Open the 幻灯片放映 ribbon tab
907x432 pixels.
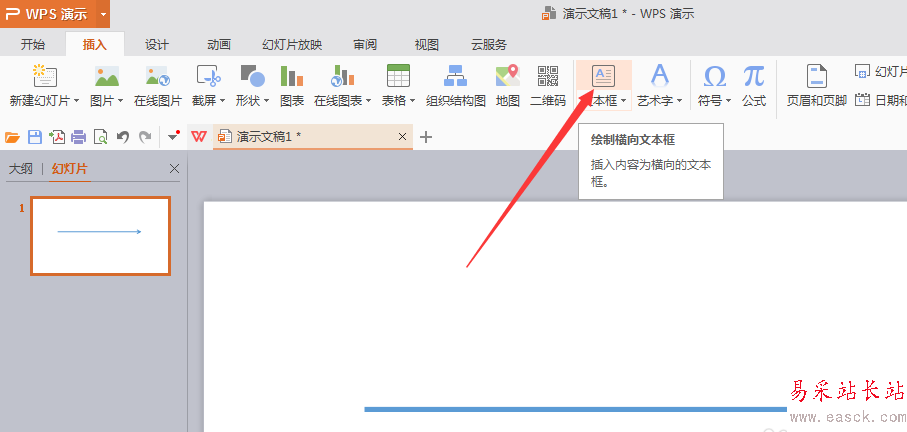pyautogui.click(x=292, y=45)
